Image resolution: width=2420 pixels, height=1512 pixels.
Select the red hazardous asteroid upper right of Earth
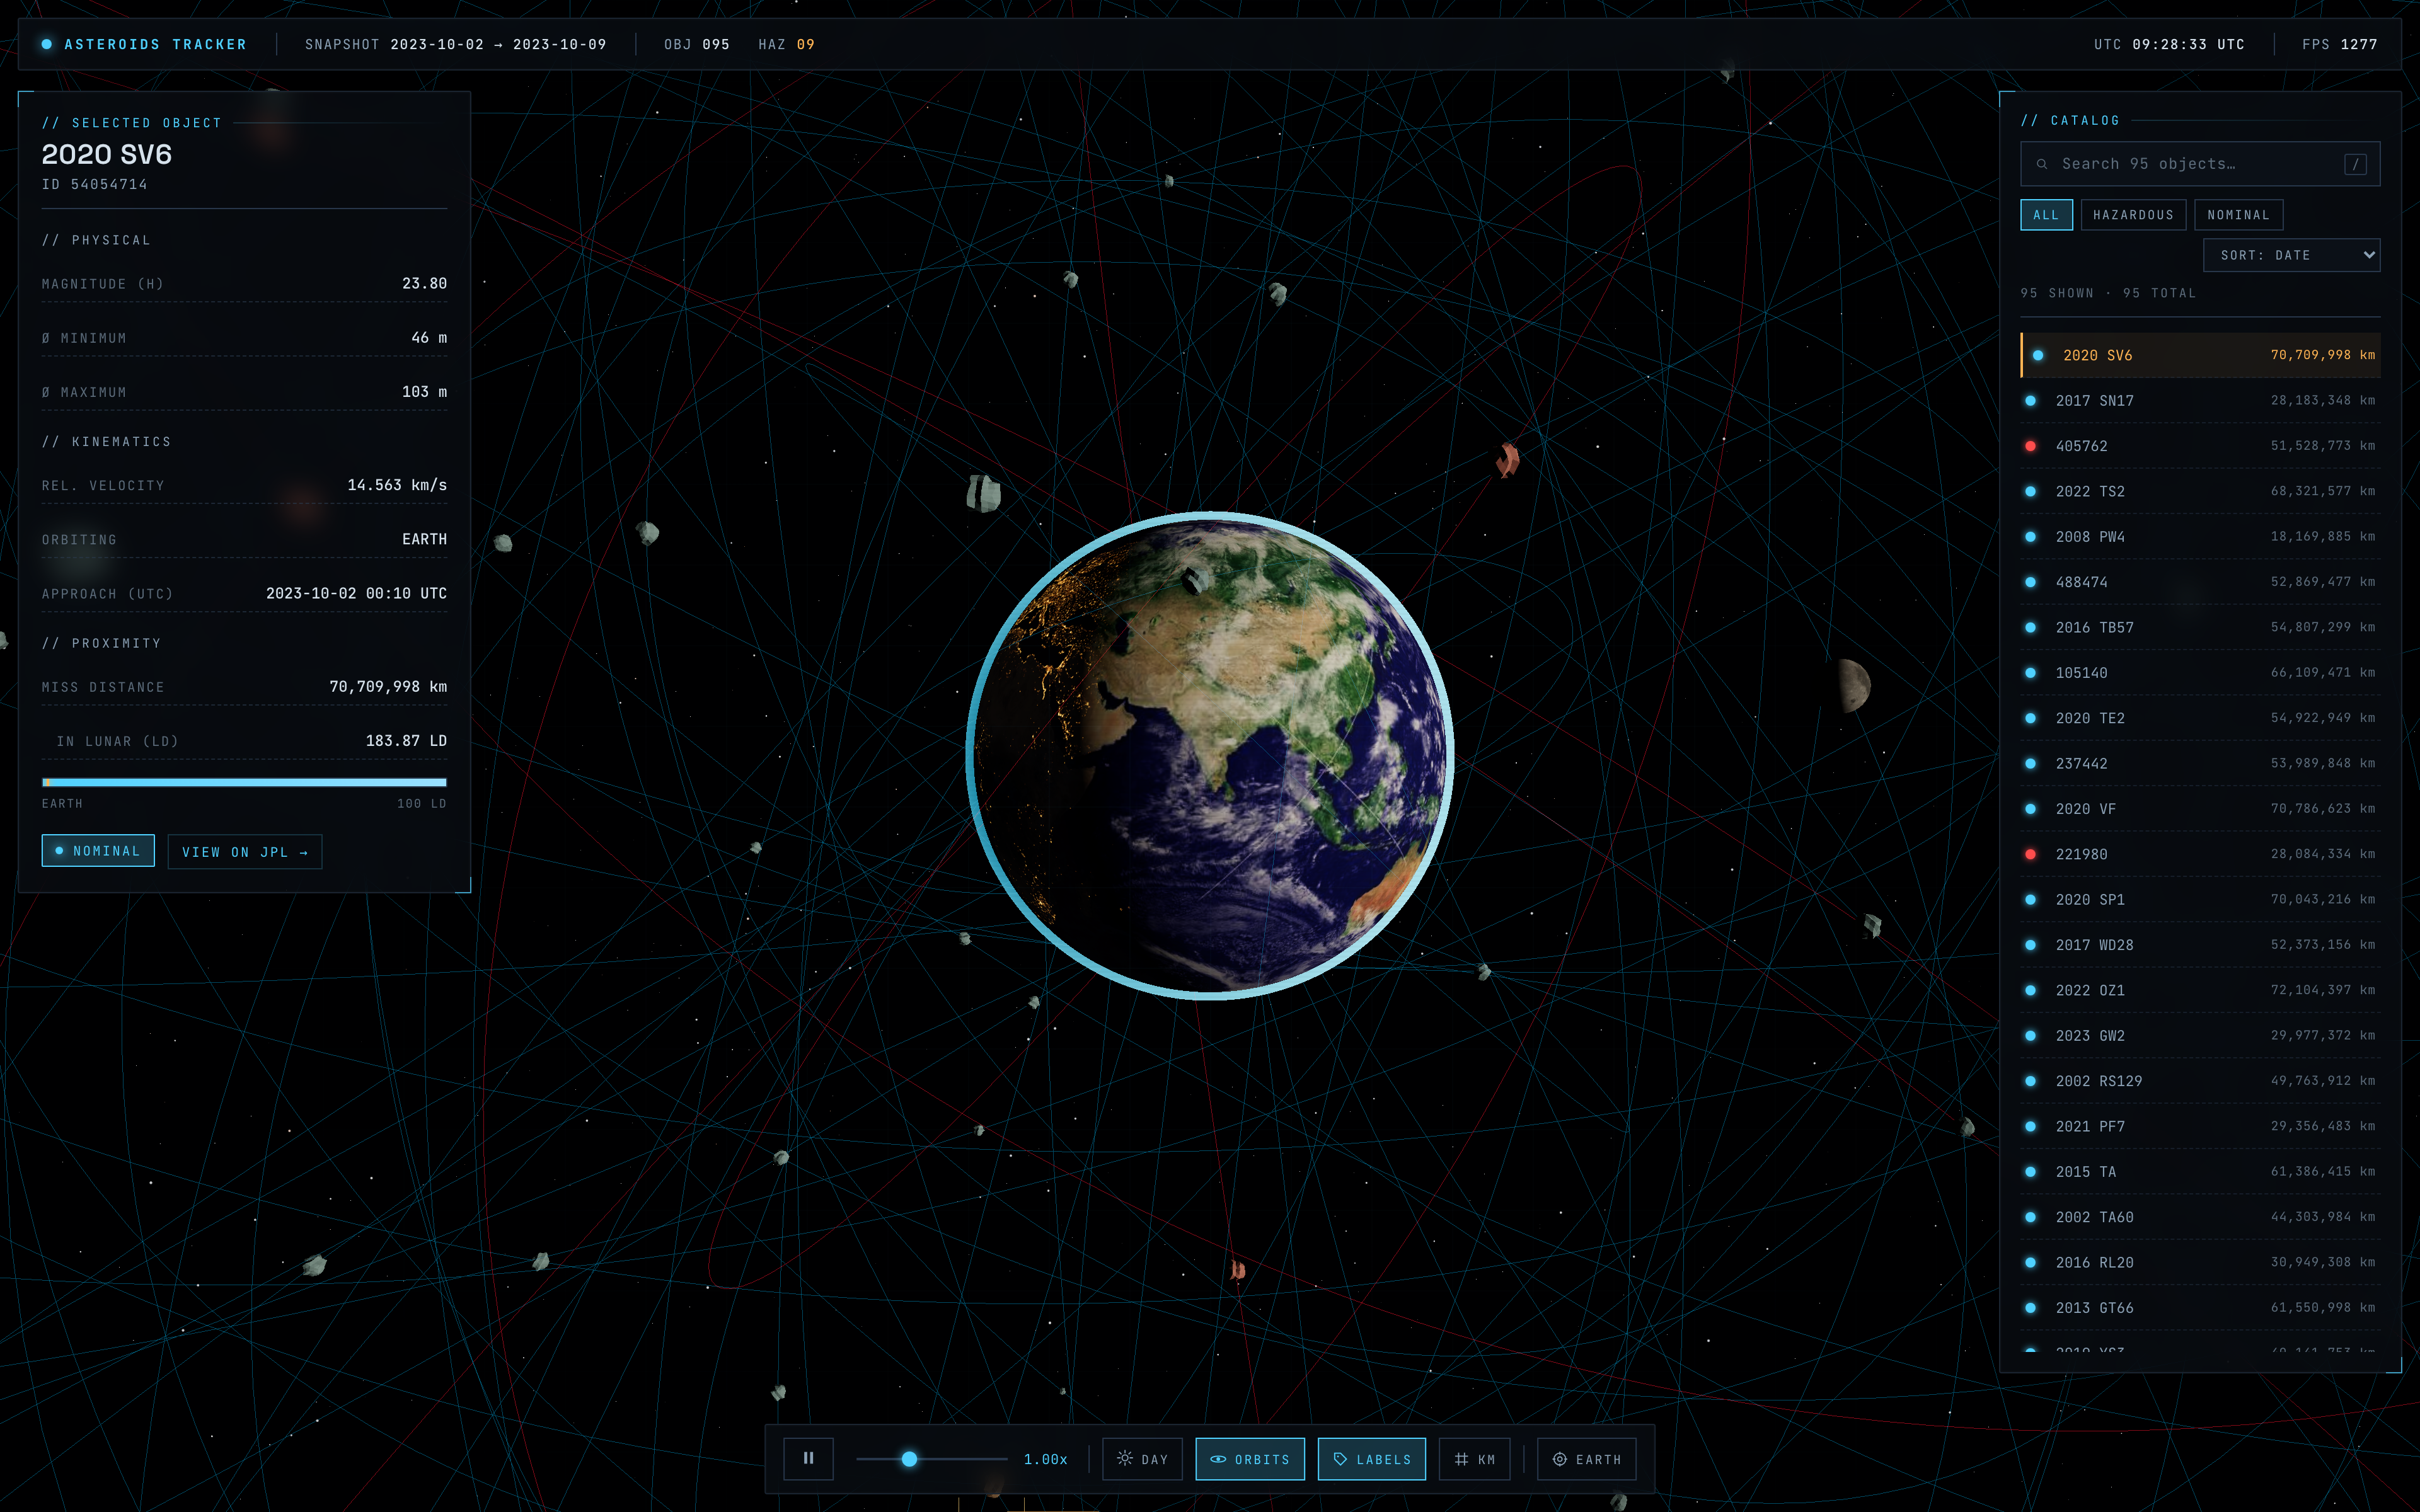coord(1507,460)
